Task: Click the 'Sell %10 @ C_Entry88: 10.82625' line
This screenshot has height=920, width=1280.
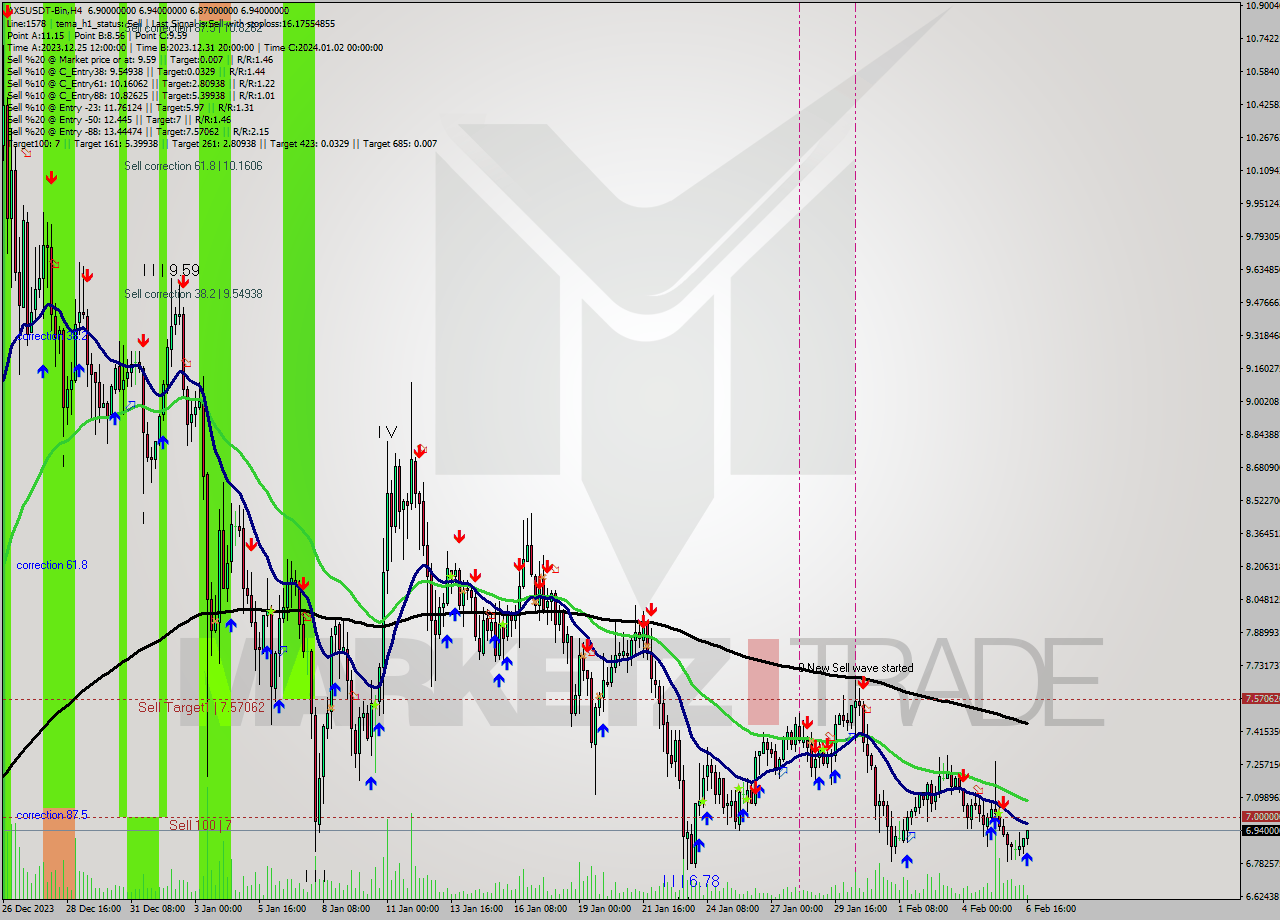Action: (140, 96)
